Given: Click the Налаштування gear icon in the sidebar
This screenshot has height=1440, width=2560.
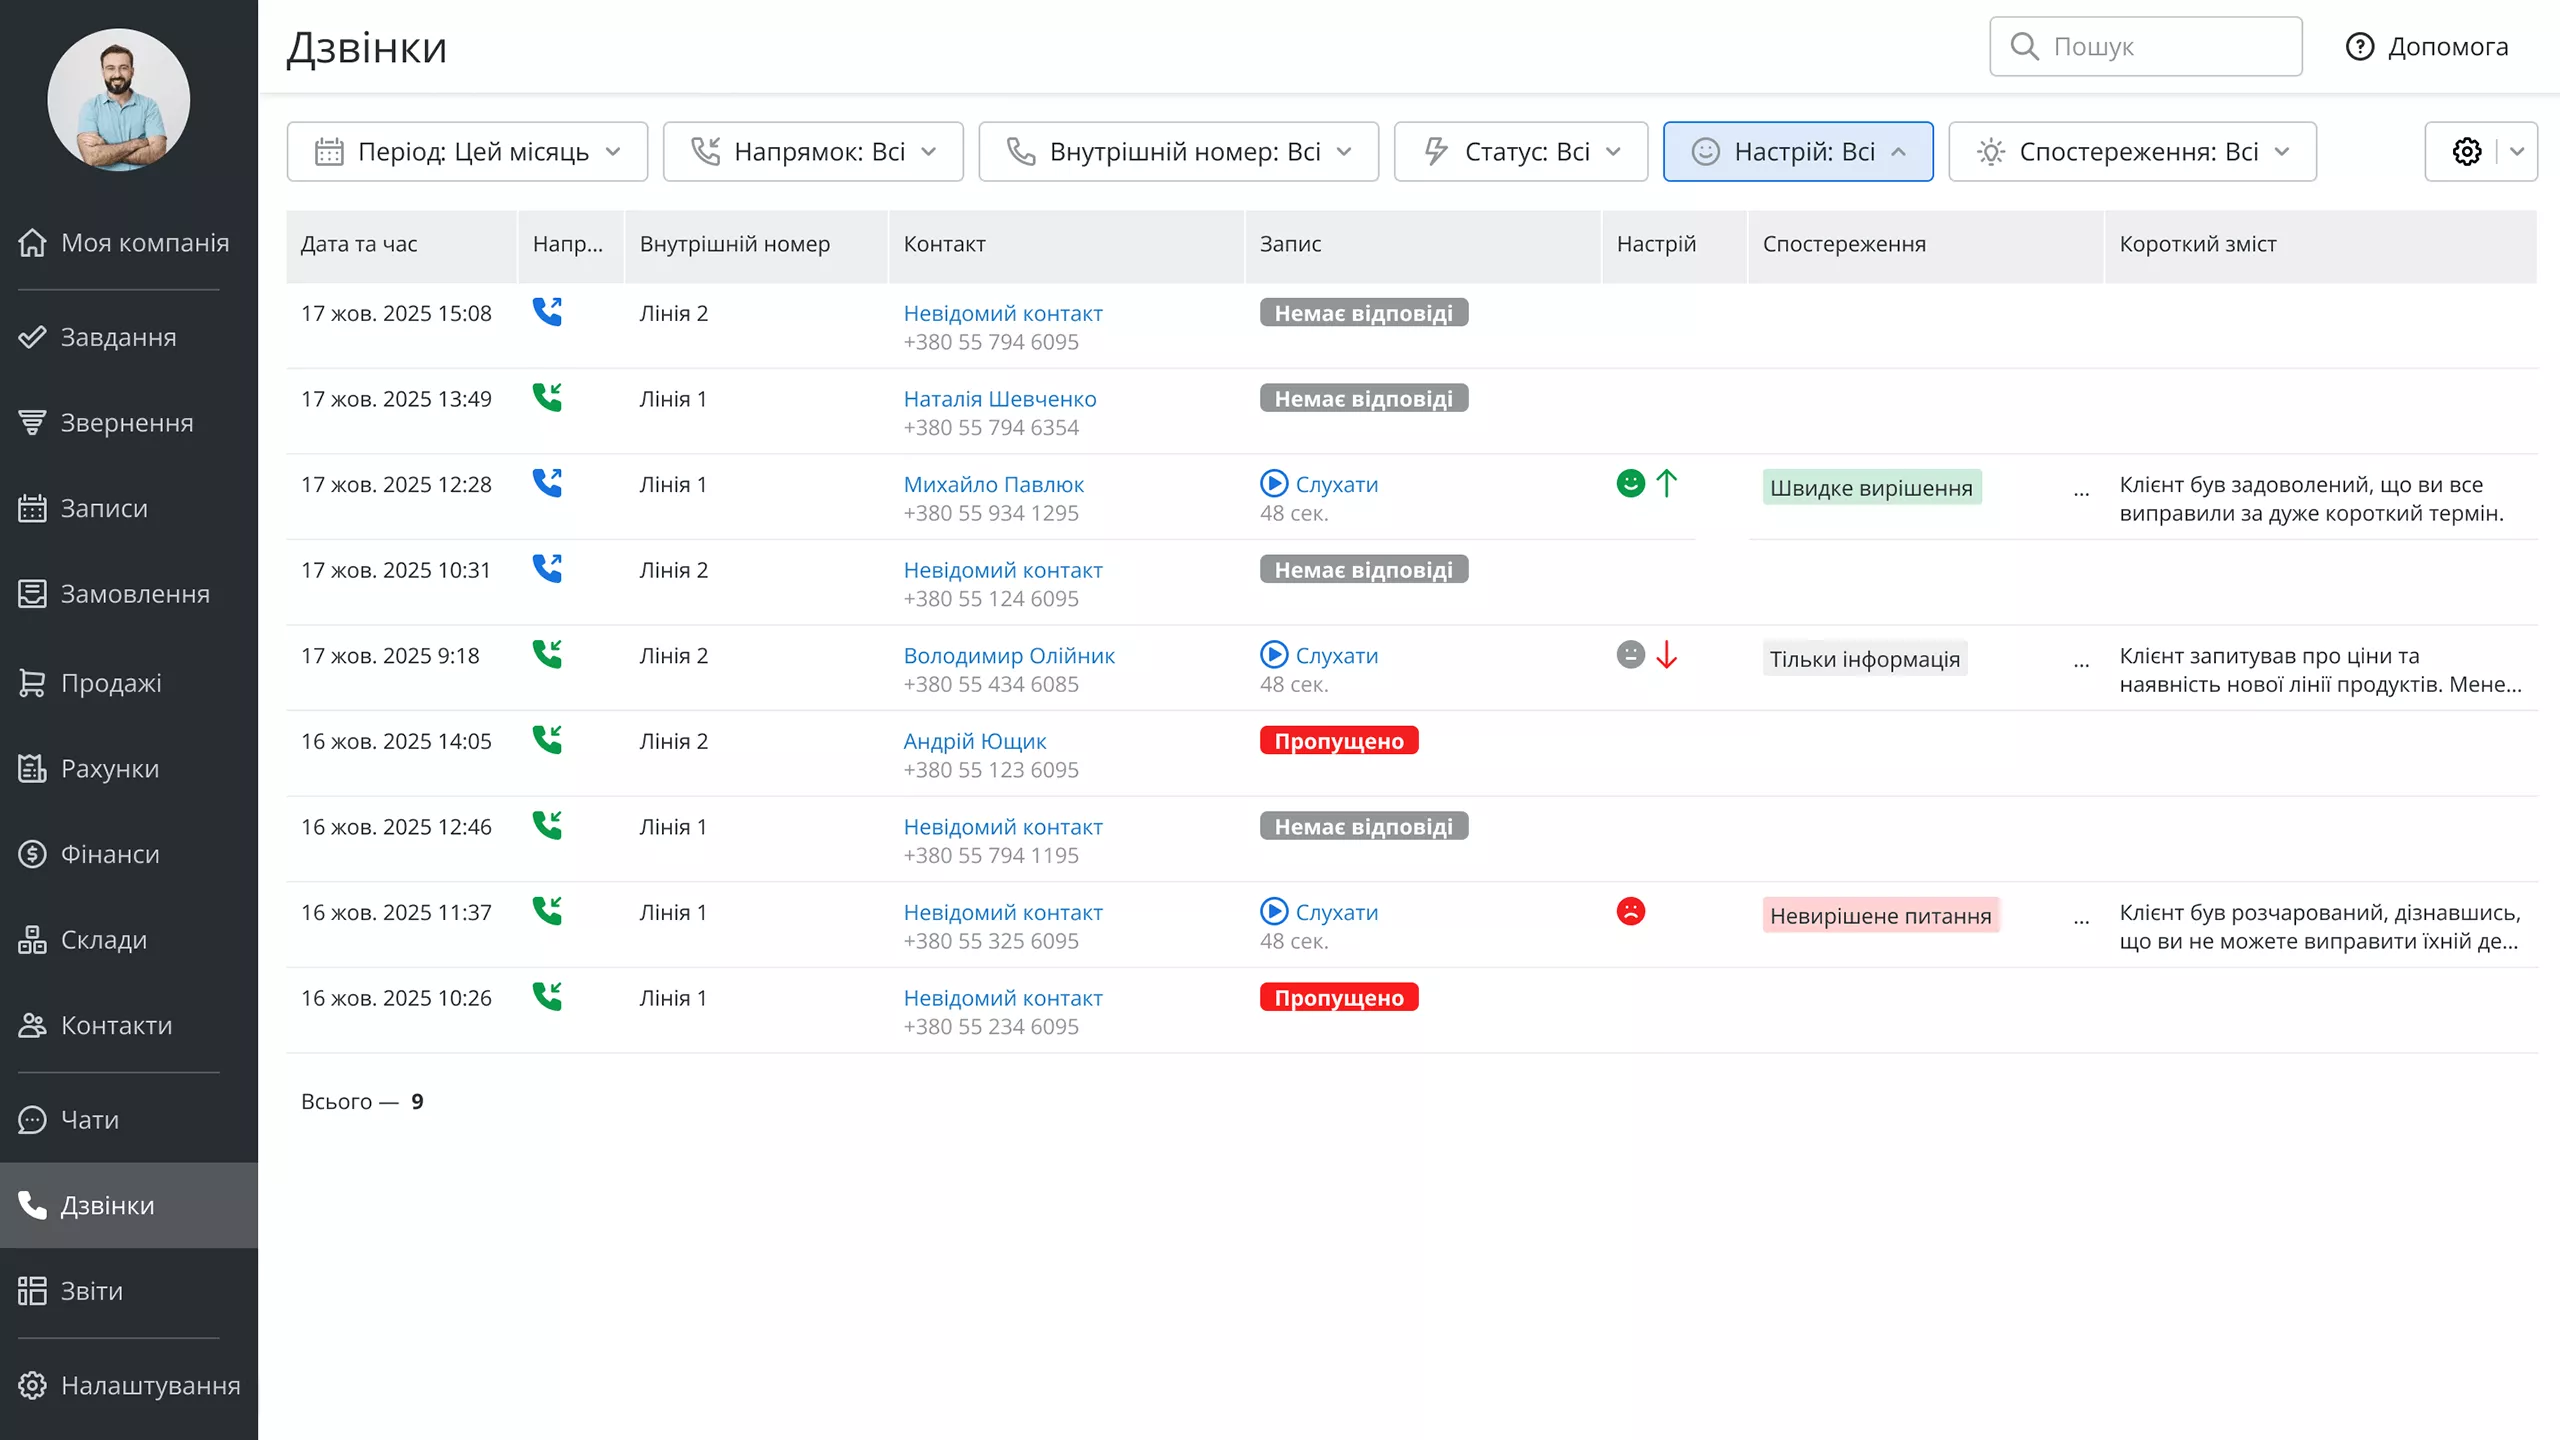Looking at the screenshot, I should 32,1386.
